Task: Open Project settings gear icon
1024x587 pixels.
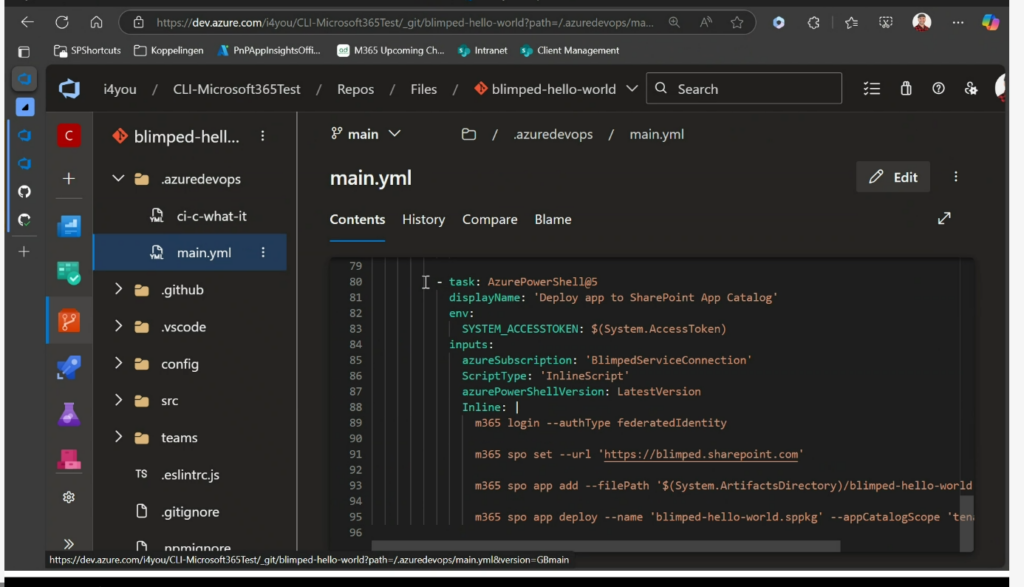Action: tap(69, 498)
